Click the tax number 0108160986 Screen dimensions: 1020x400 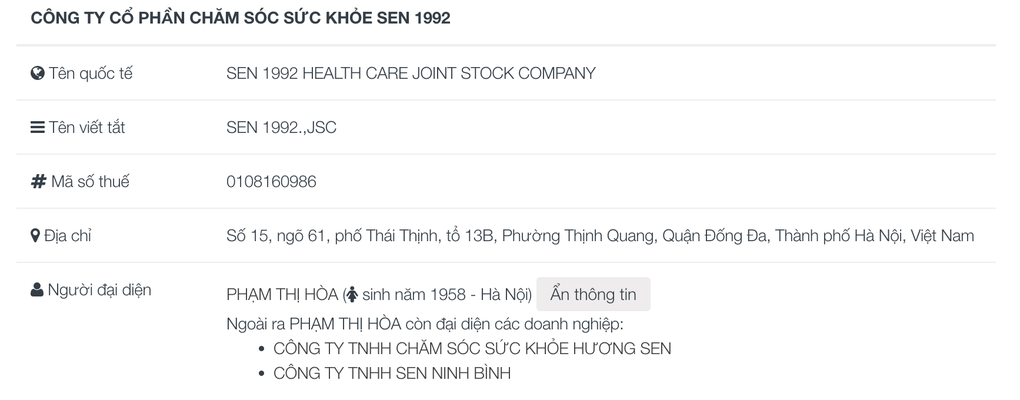(x=272, y=181)
